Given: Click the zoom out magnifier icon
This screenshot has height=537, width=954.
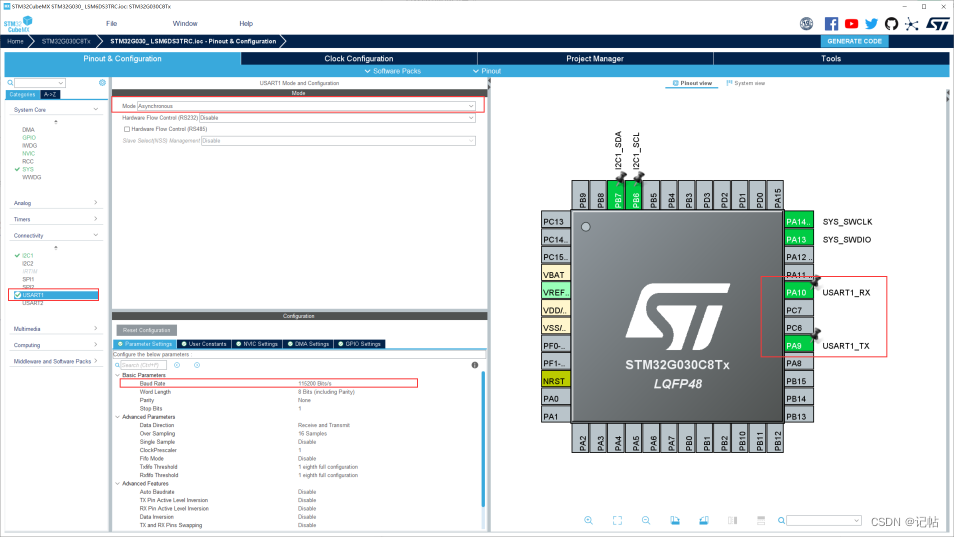Looking at the screenshot, I should tap(646, 520).
